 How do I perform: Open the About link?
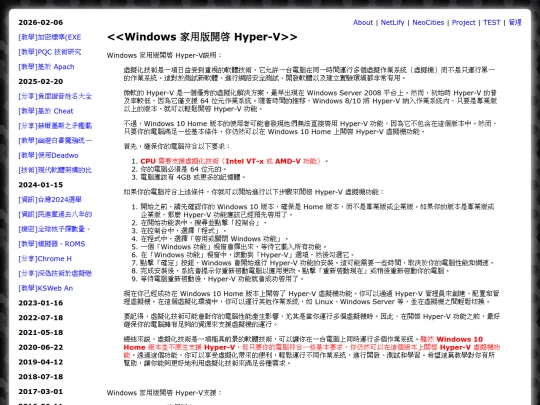click(363, 22)
